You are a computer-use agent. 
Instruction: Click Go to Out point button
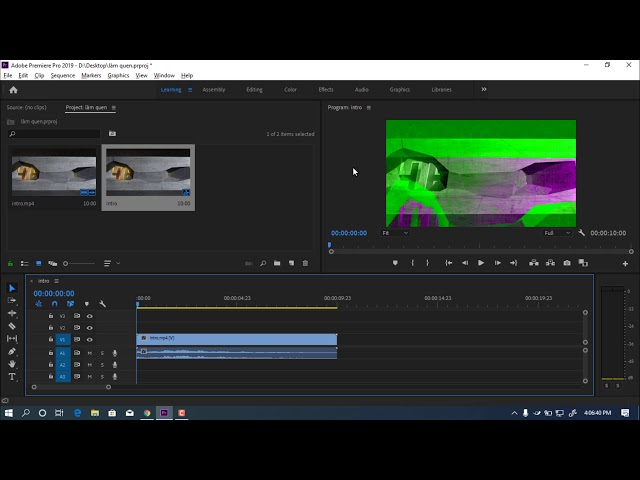point(513,263)
